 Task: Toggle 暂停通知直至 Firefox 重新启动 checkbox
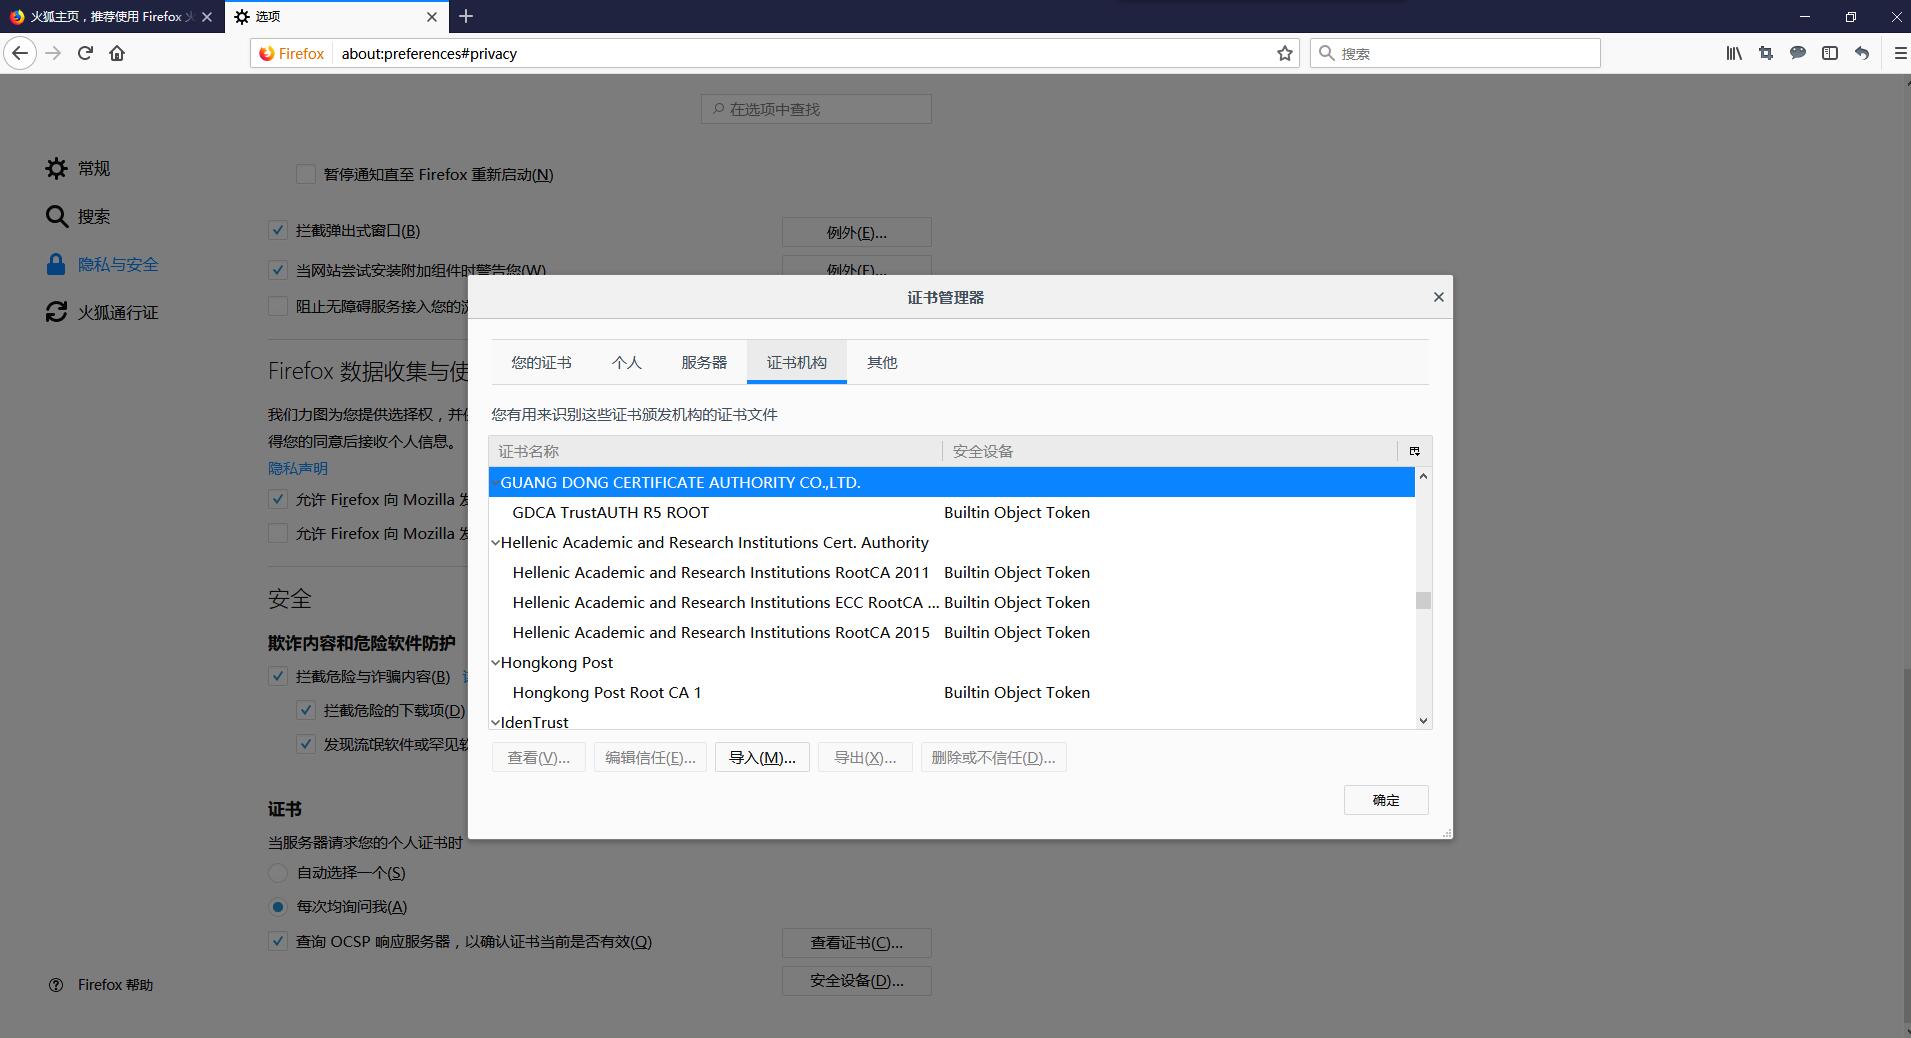point(306,174)
